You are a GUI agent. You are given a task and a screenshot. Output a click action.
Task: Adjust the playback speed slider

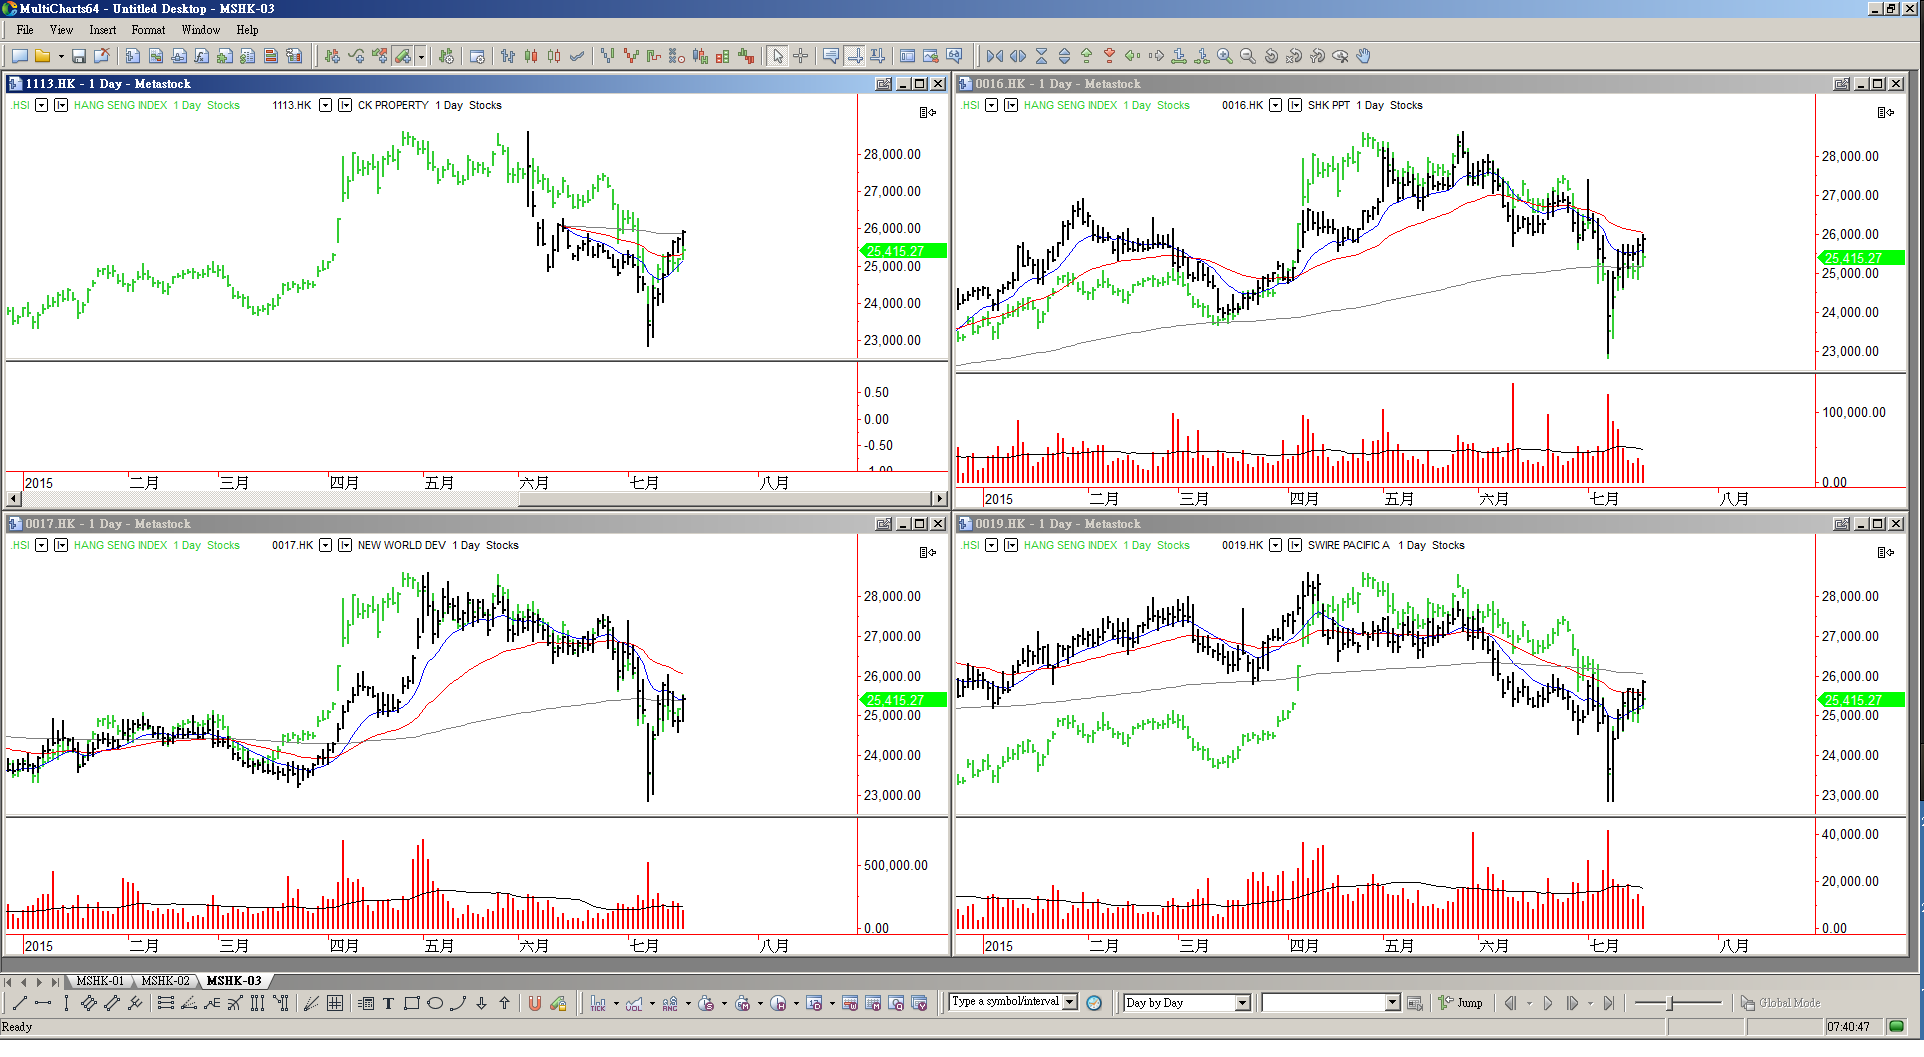click(1671, 1003)
